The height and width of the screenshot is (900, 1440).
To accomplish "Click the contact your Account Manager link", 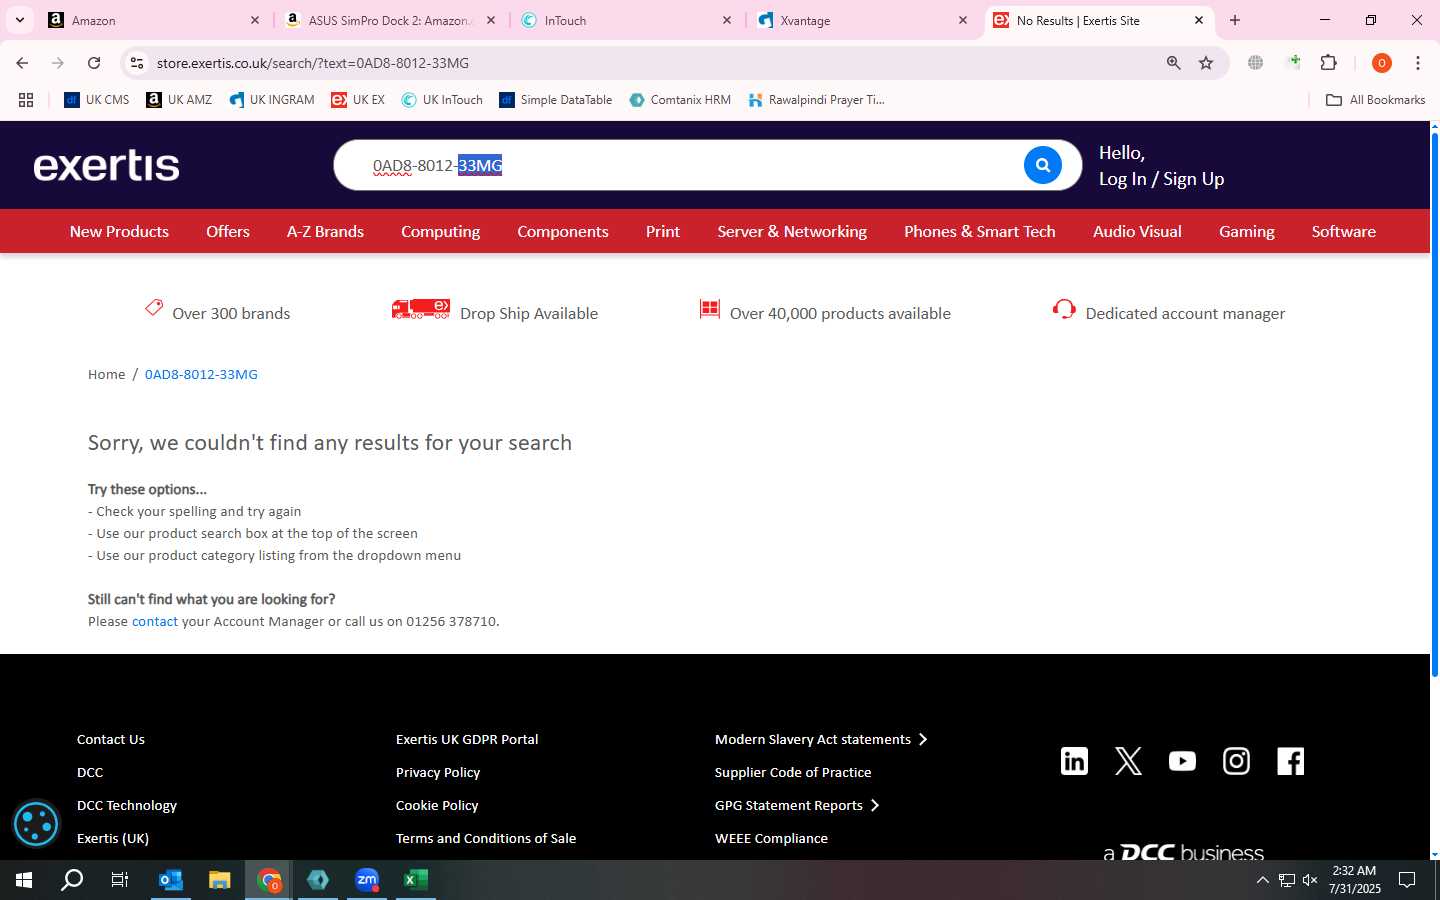I will coord(155,621).
